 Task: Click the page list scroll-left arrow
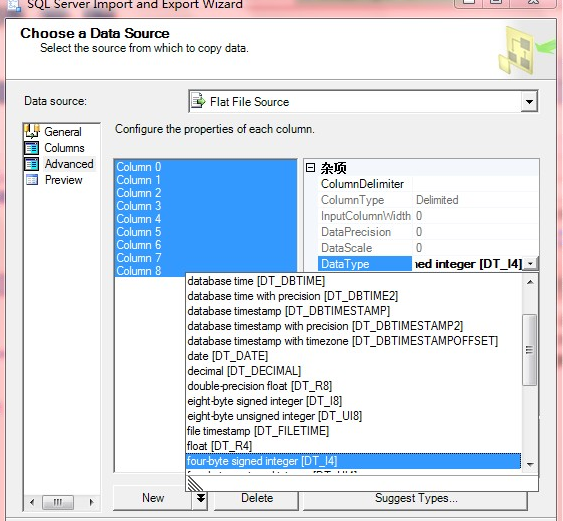click(x=32, y=502)
